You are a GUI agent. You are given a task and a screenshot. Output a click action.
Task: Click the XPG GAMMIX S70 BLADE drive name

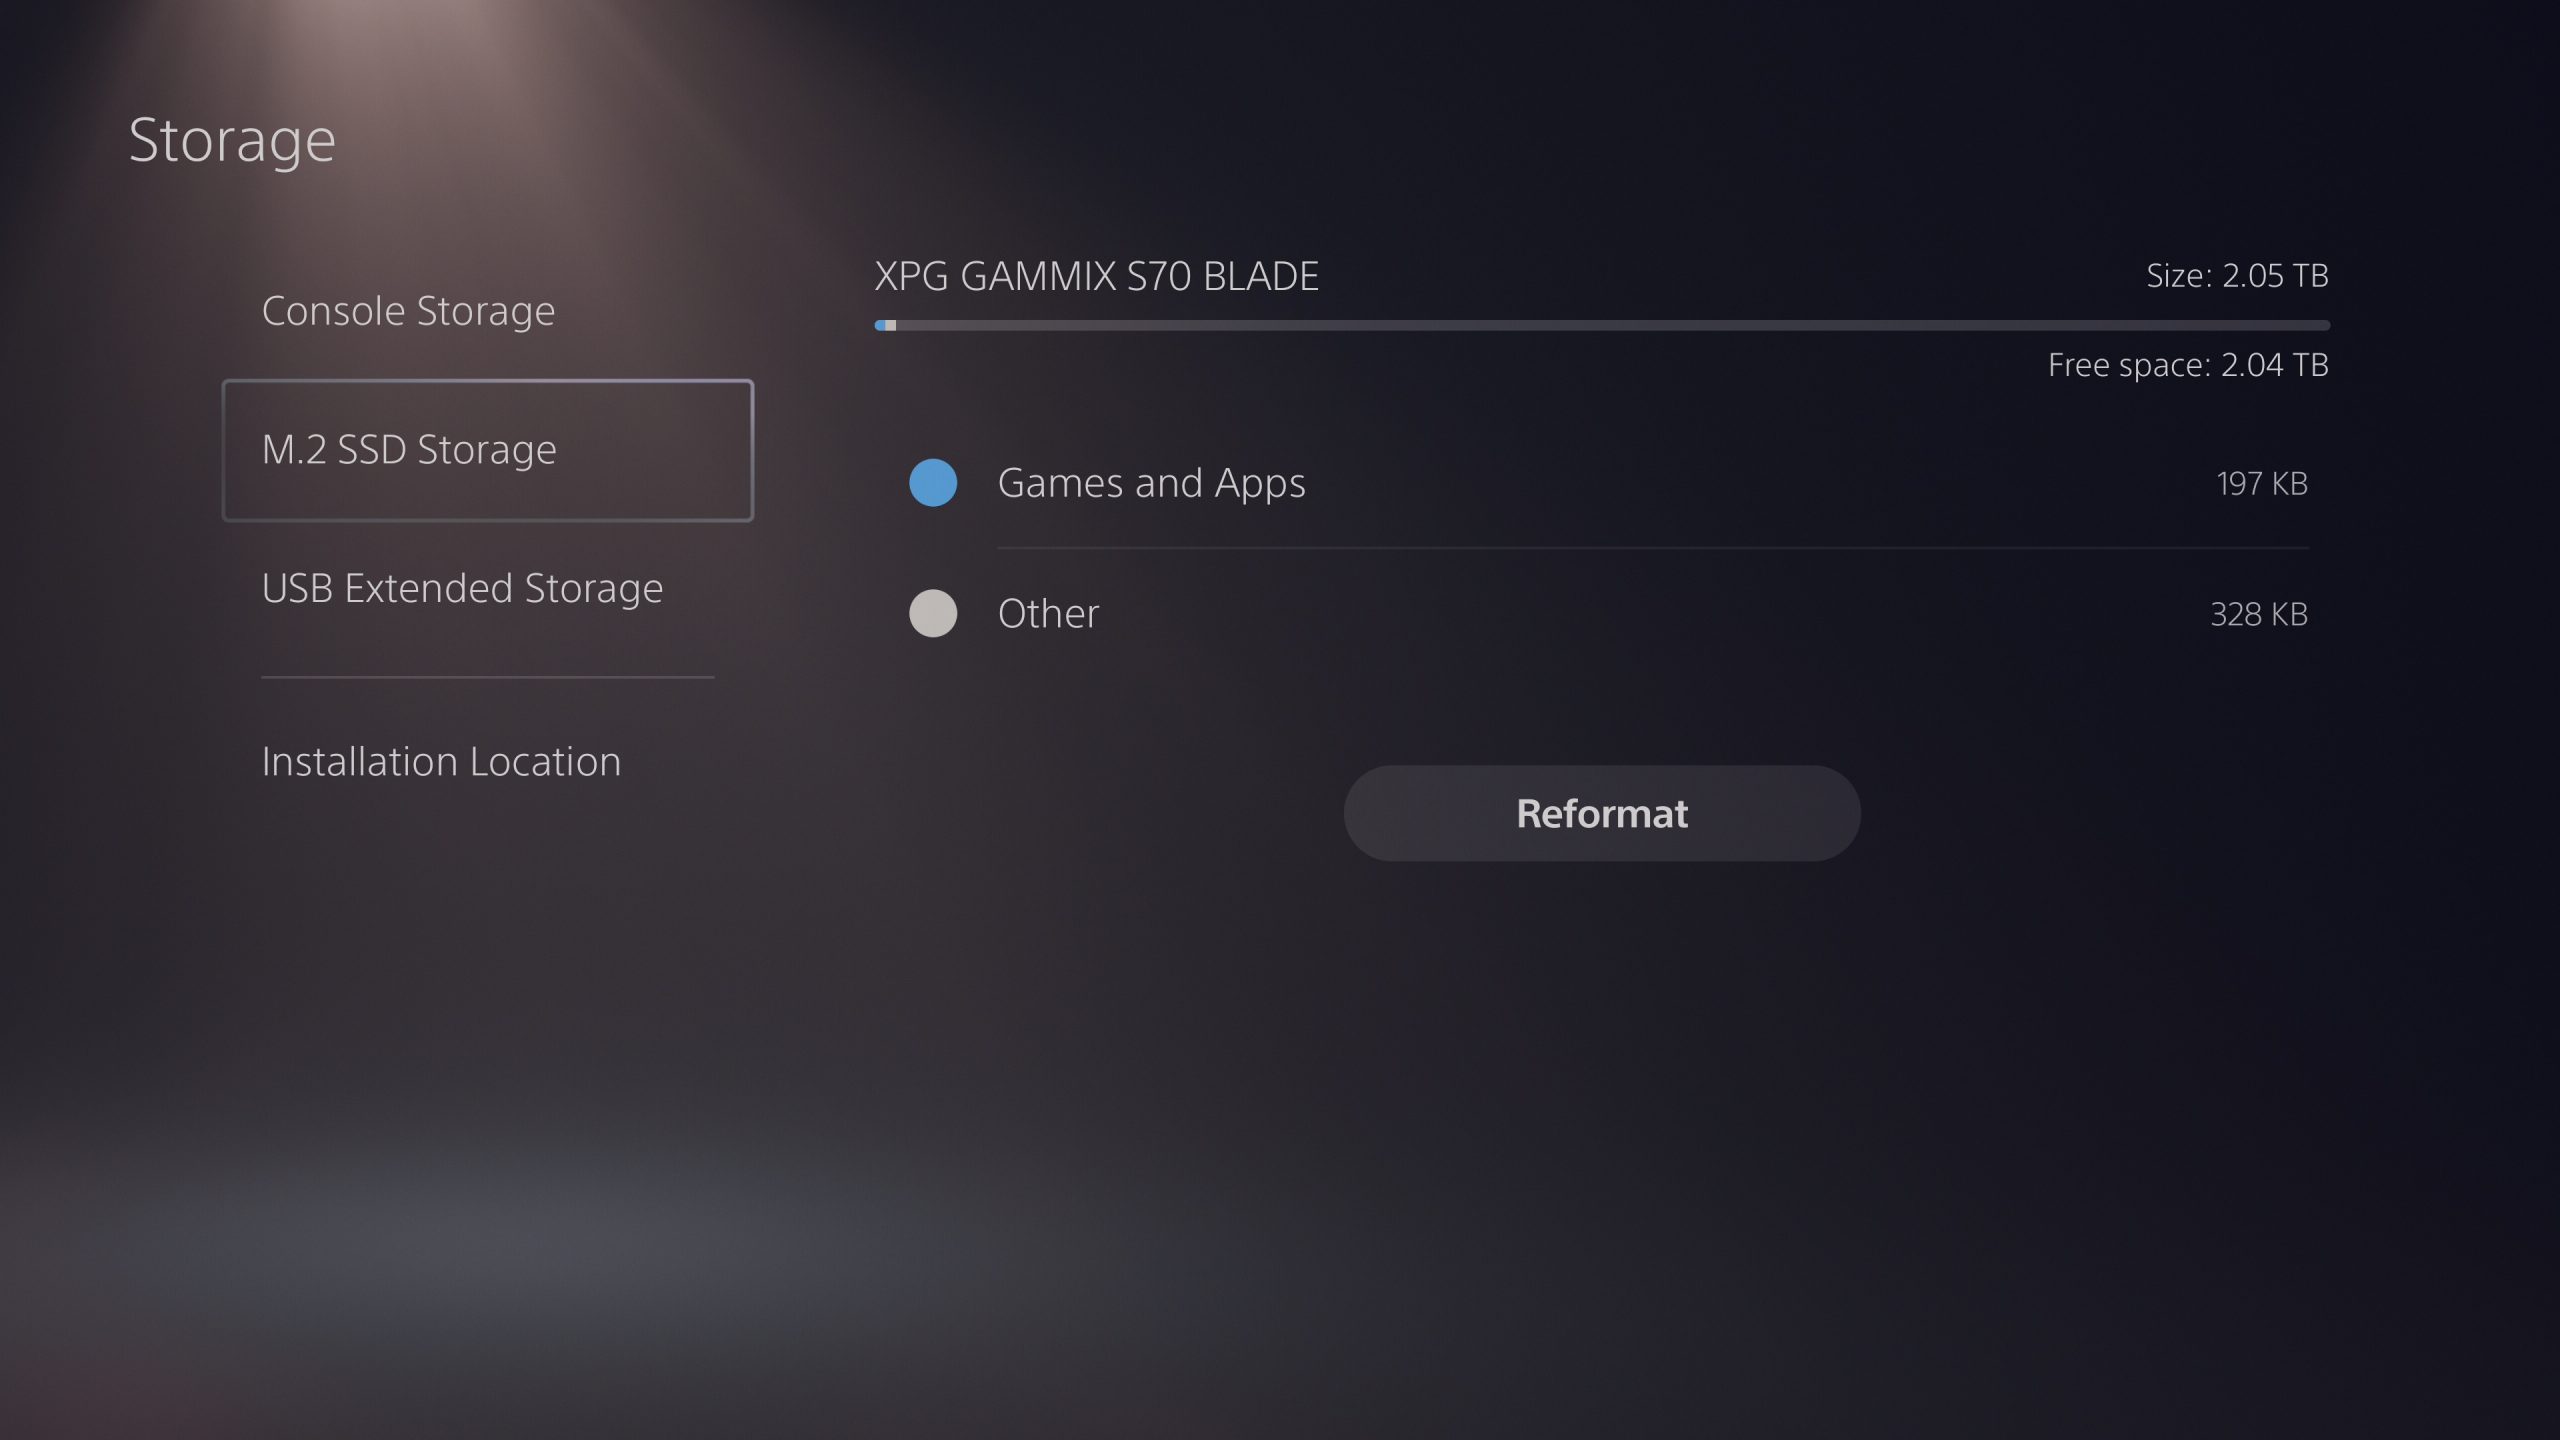(x=1097, y=276)
